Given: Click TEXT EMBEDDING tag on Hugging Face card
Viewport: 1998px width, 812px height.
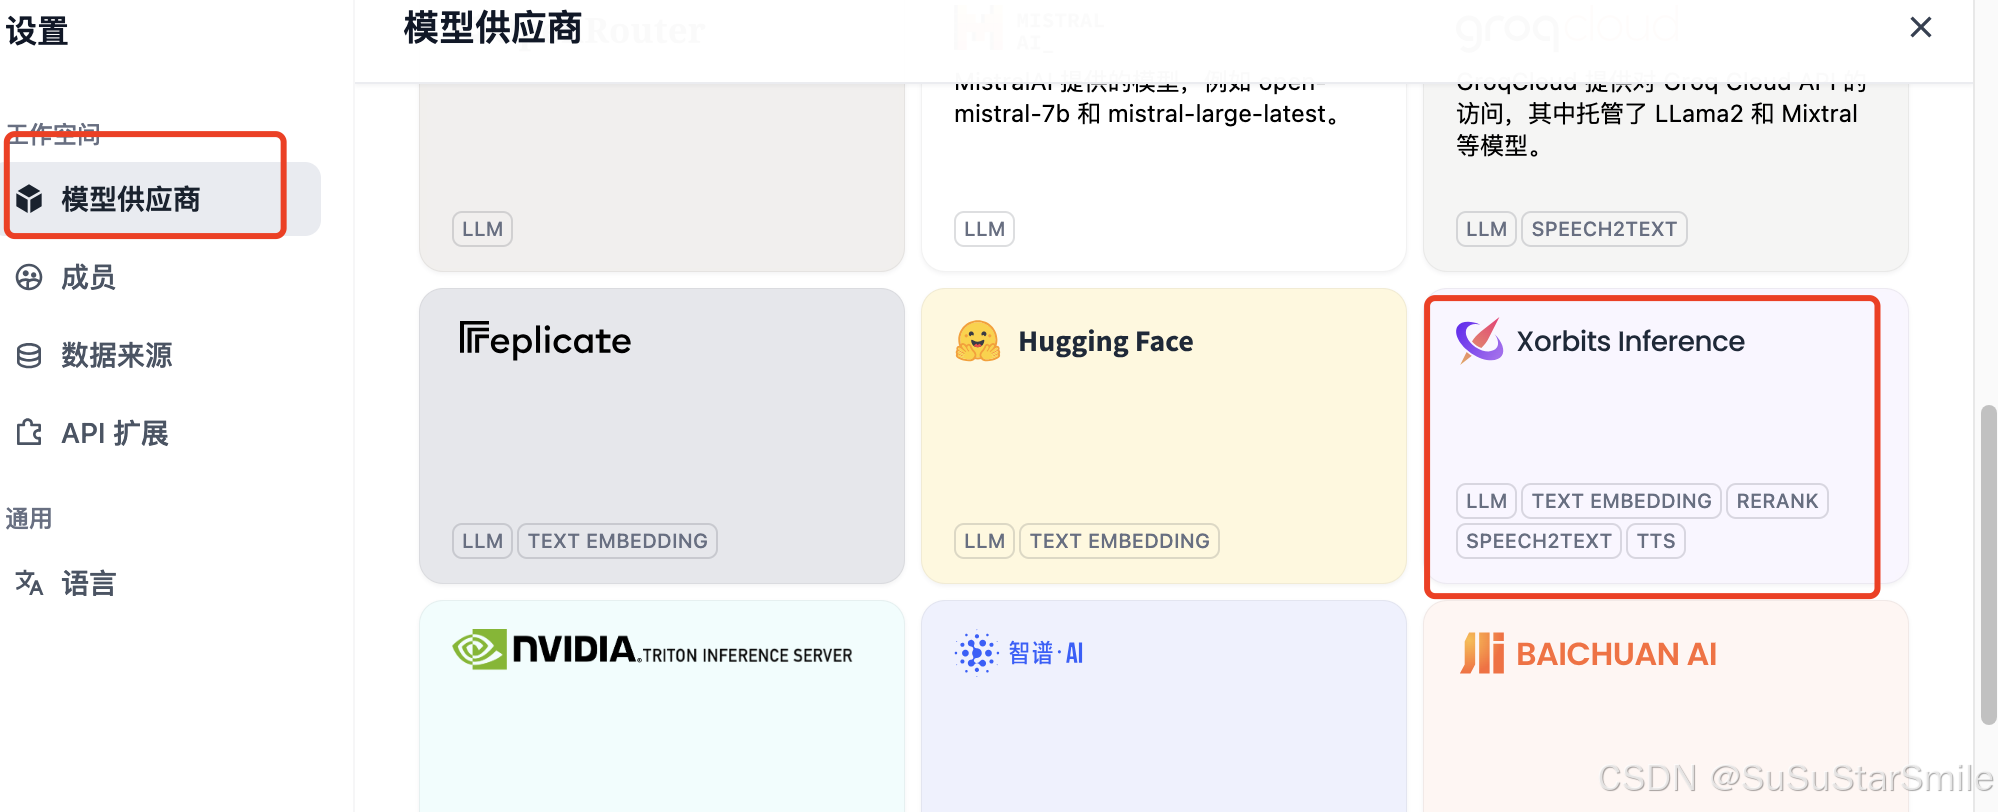Looking at the screenshot, I should pos(1119,541).
